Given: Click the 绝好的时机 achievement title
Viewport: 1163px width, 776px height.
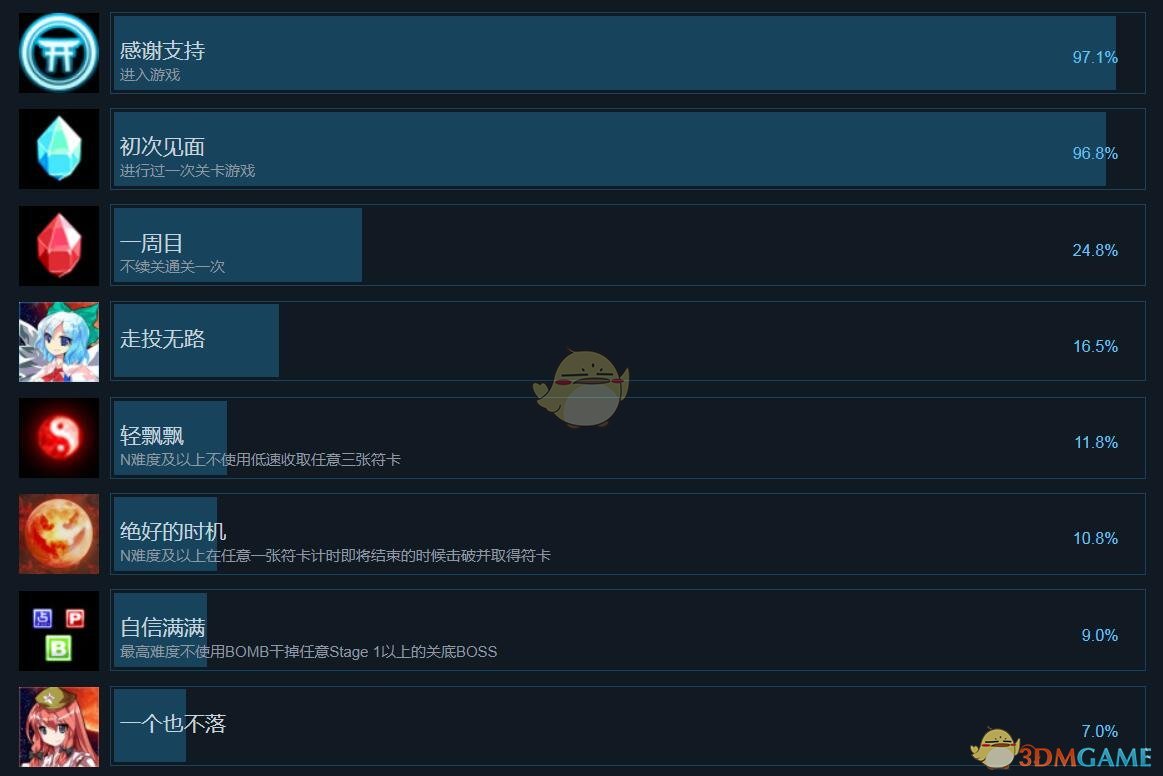Looking at the screenshot, I should (x=173, y=531).
